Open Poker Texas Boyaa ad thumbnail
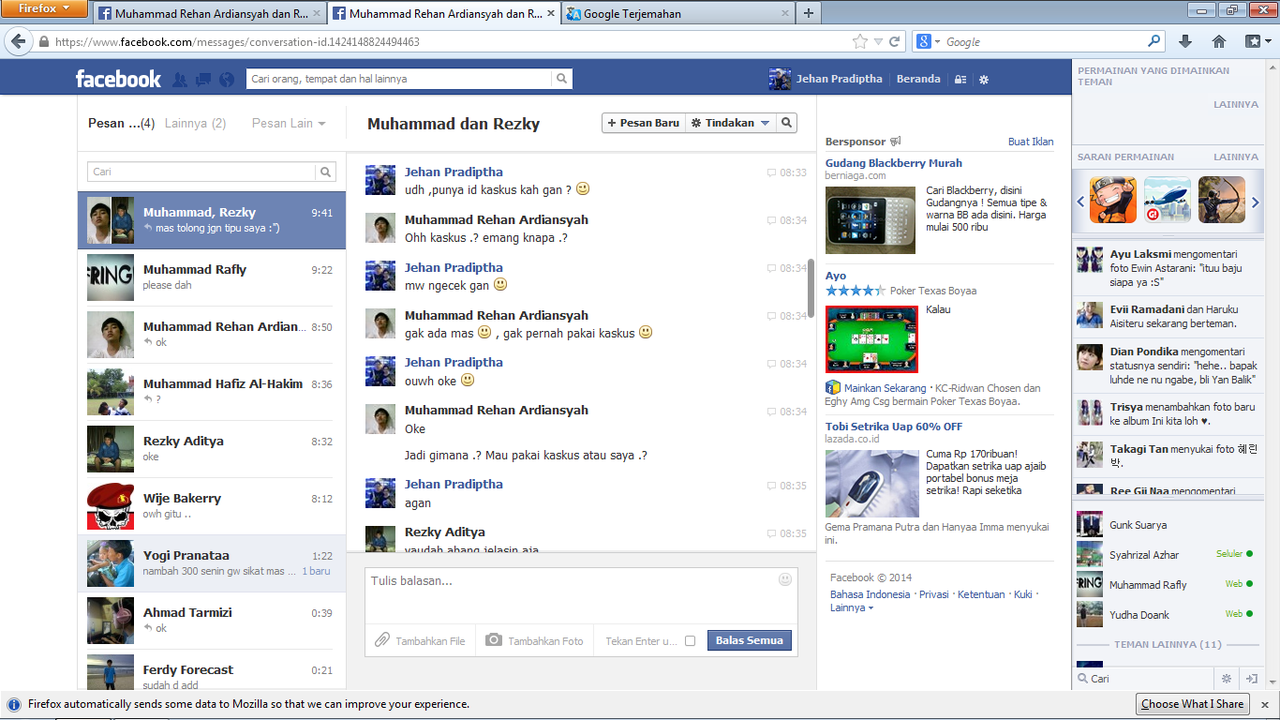The width and height of the screenshot is (1280, 720). tap(871, 339)
